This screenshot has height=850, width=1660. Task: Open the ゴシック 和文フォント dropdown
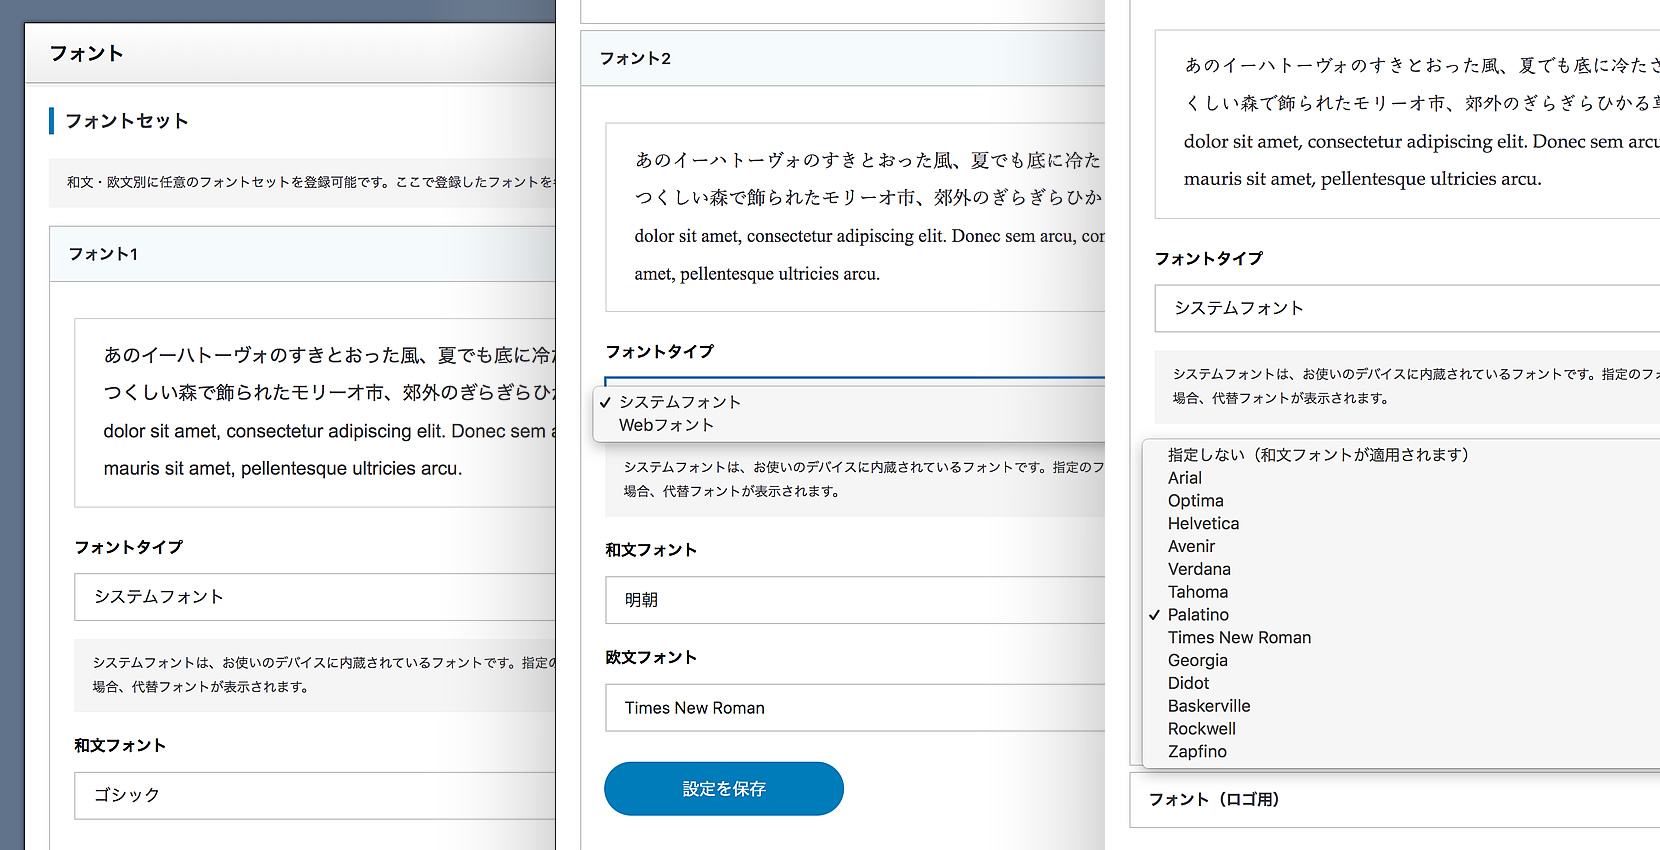[315, 795]
